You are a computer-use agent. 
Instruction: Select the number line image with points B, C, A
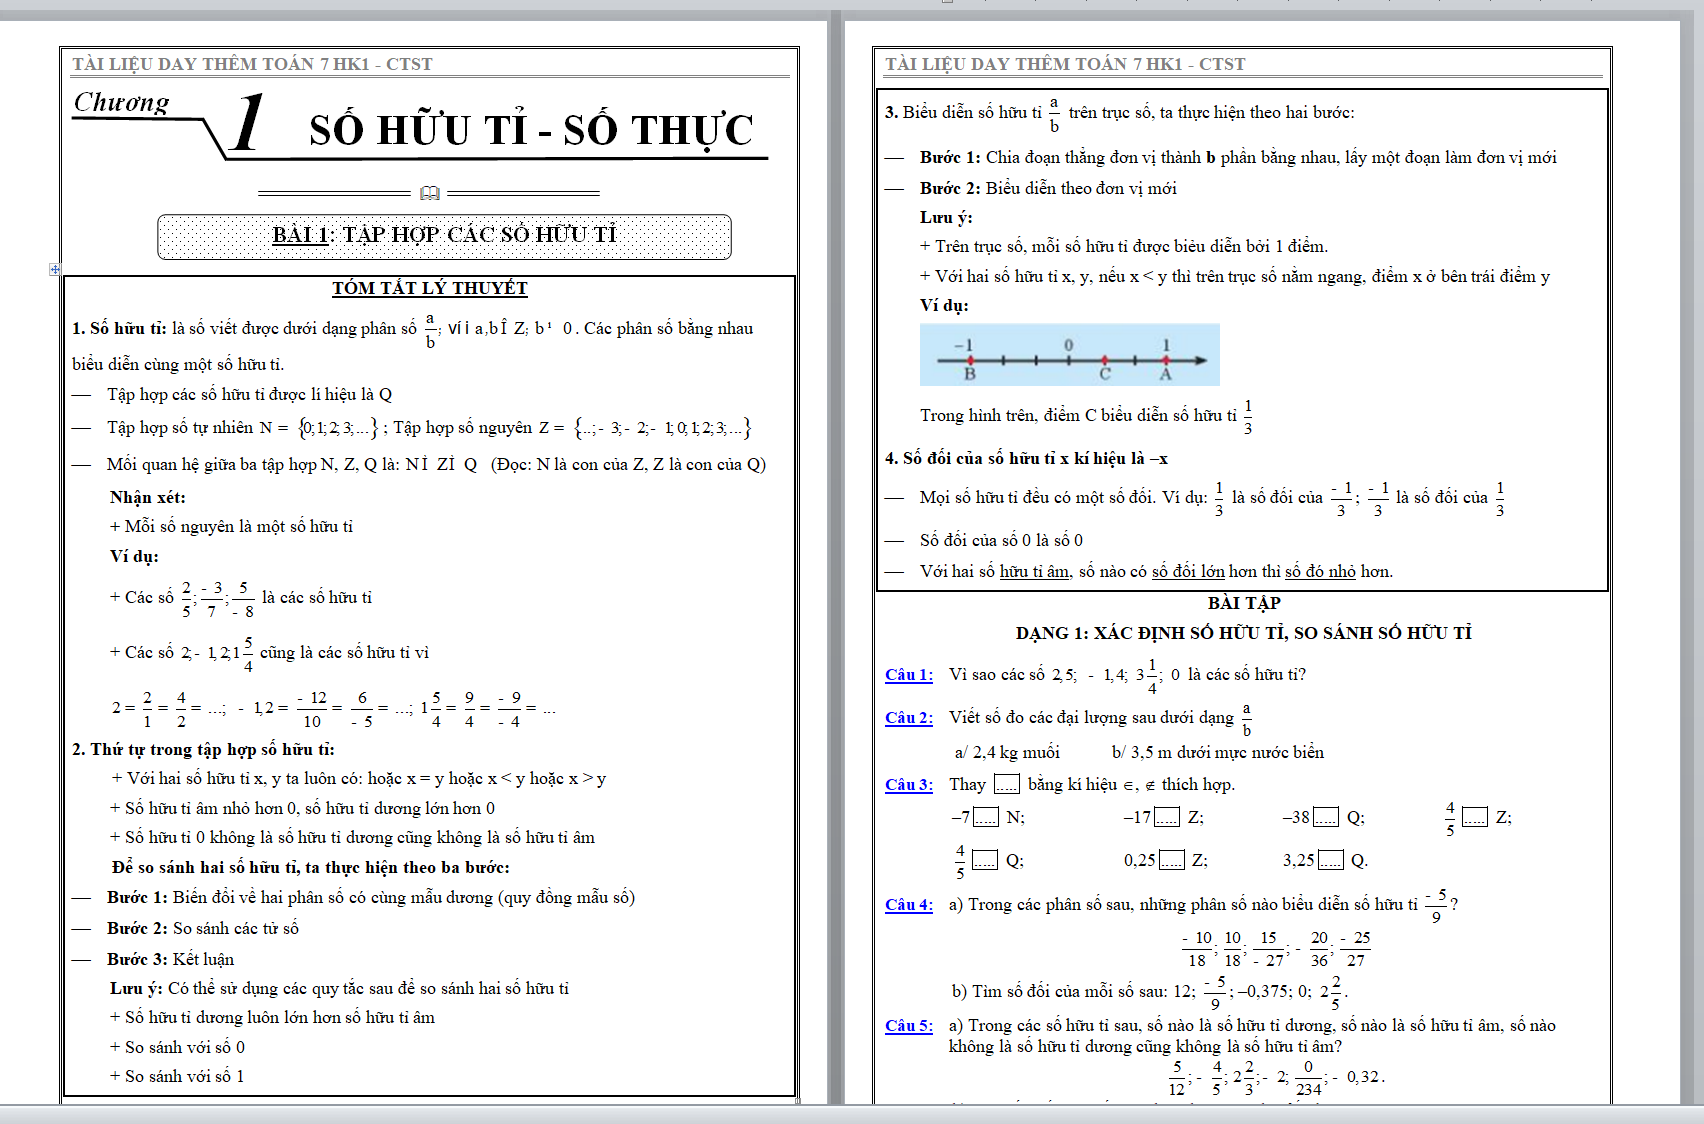[1070, 355]
